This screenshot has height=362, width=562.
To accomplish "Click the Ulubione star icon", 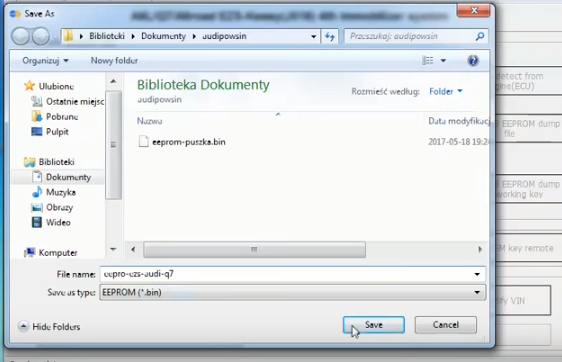I will tap(29, 86).
